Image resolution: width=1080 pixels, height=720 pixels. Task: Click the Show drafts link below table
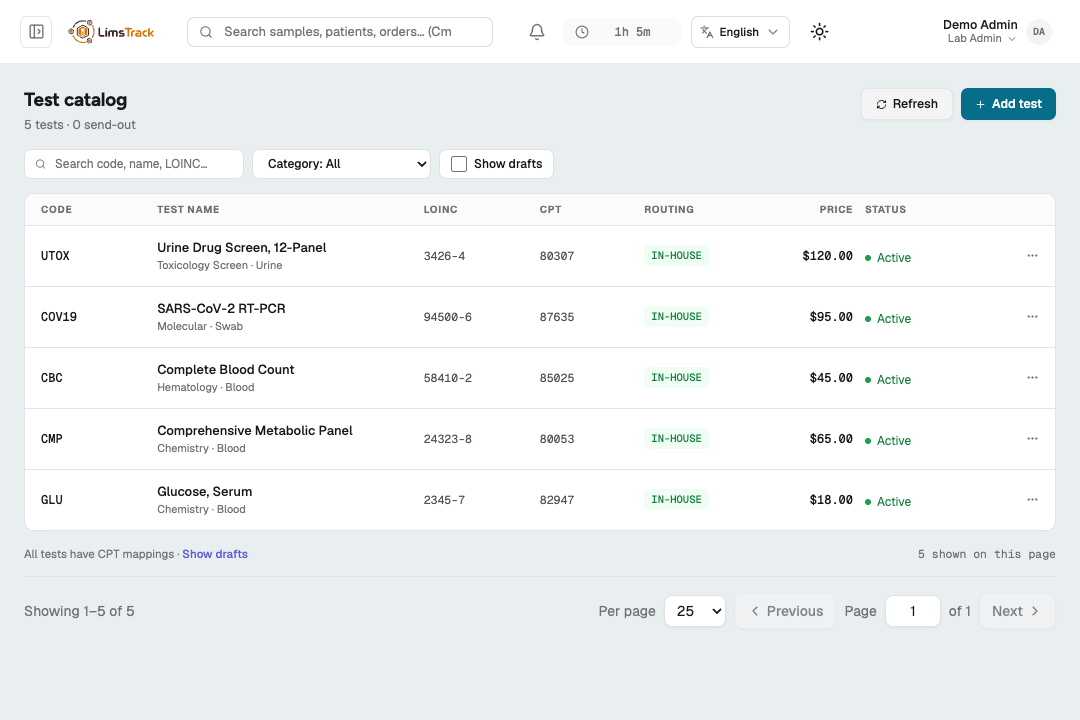215,554
